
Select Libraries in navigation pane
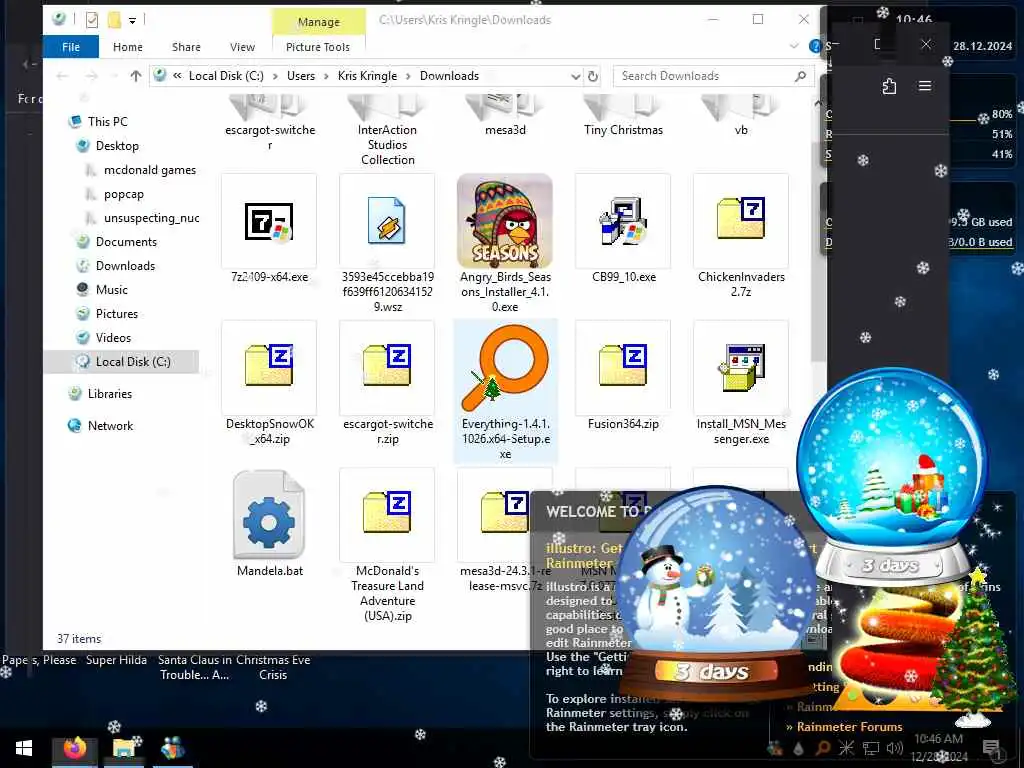pos(110,394)
